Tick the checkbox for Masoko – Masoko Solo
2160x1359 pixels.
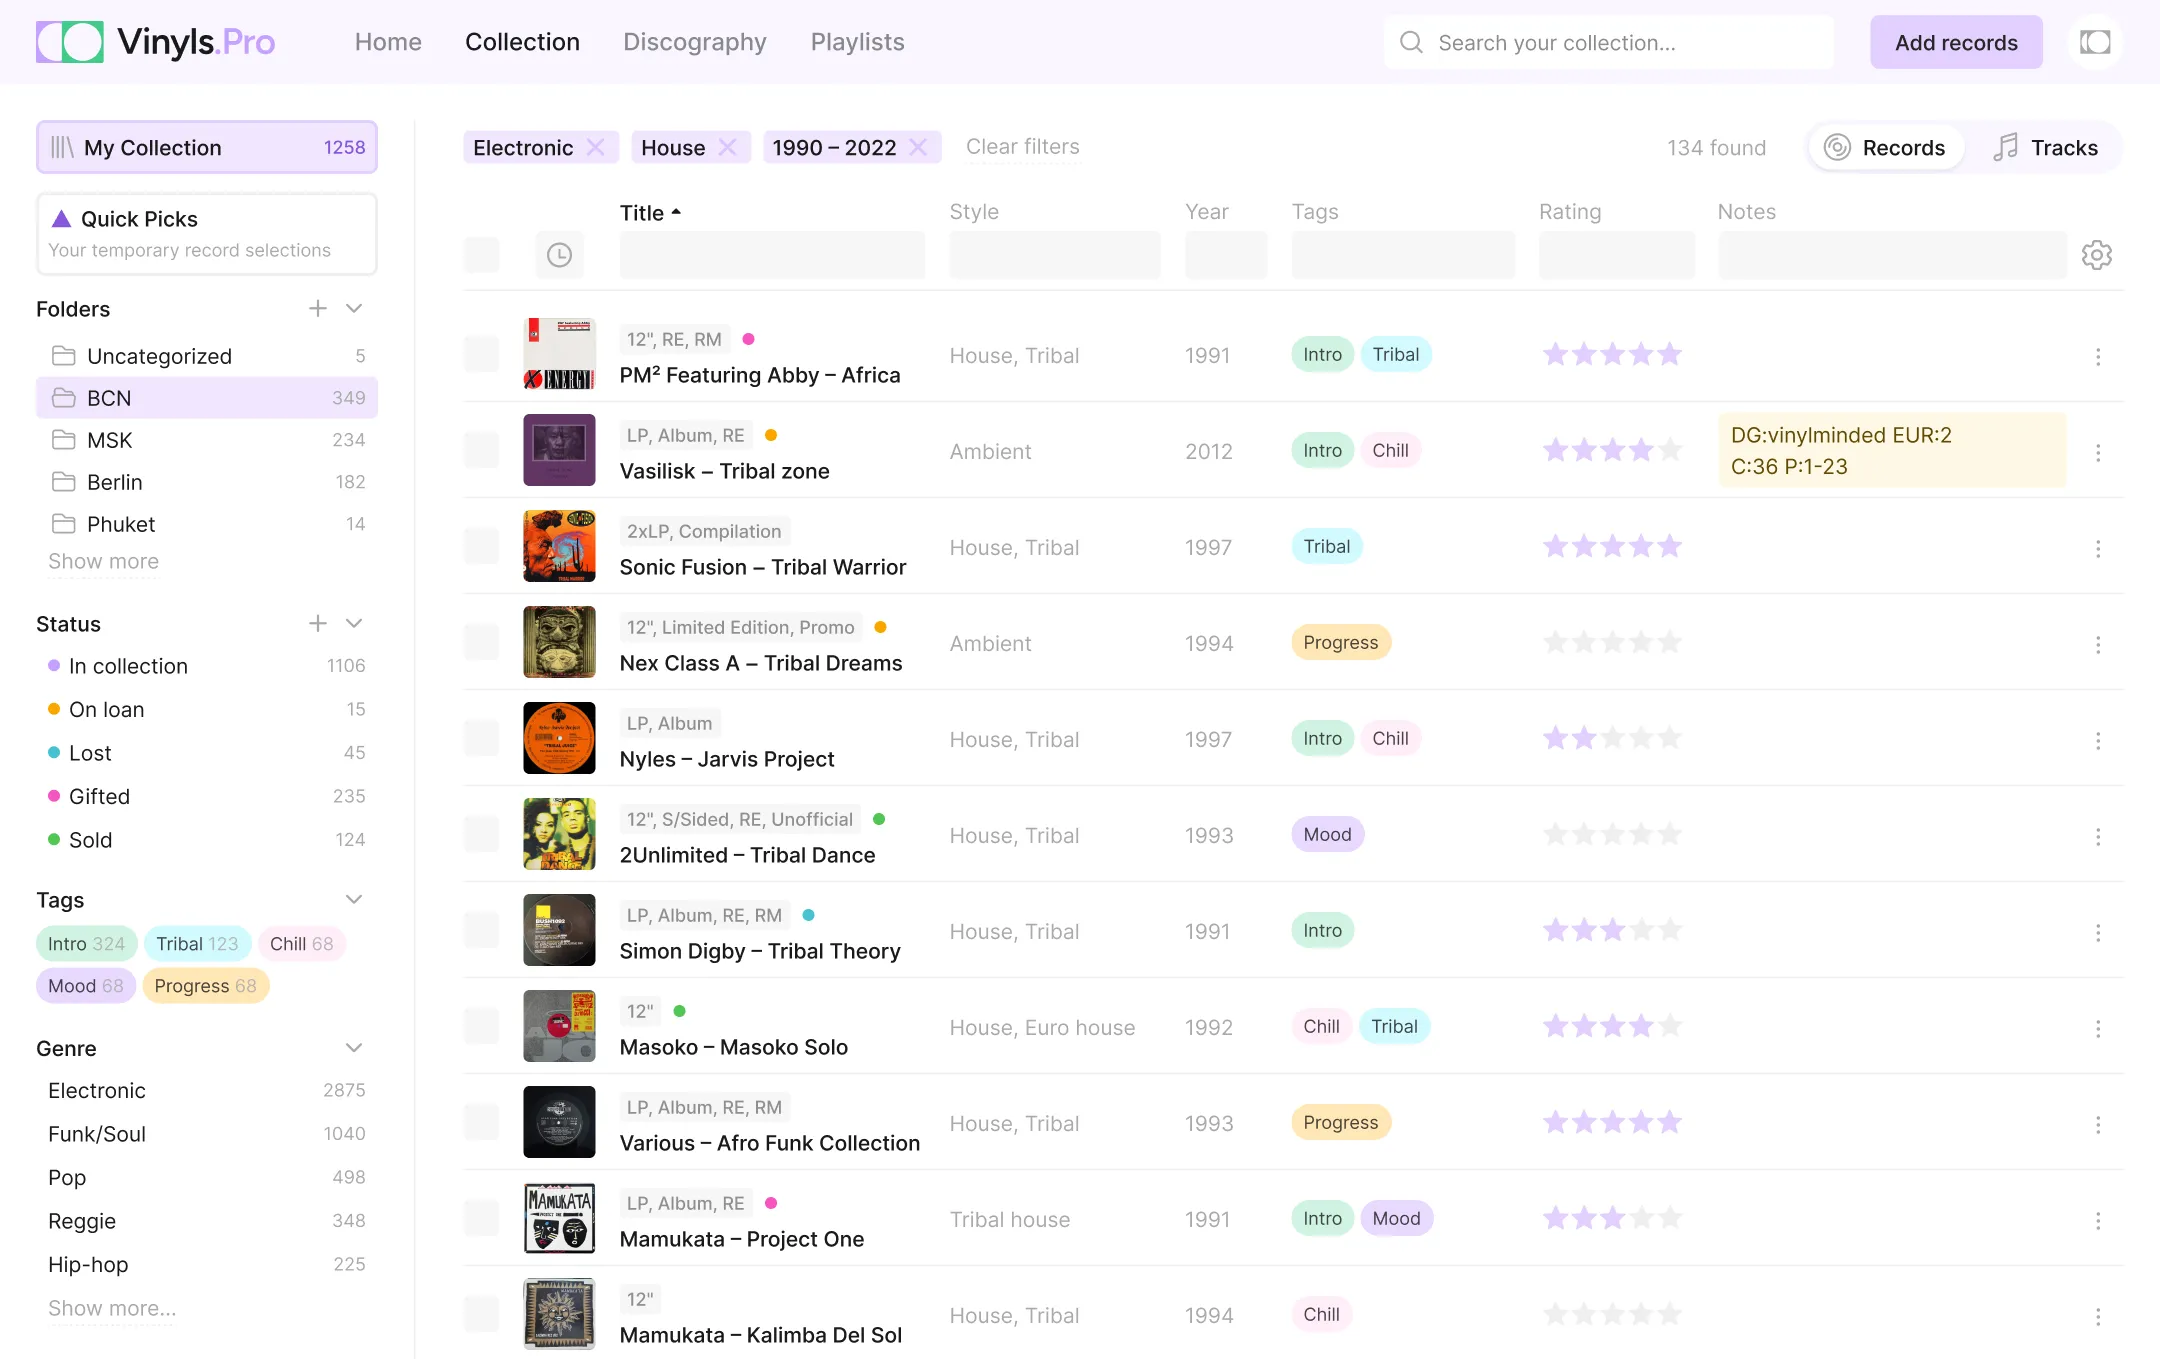pyautogui.click(x=481, y=1027)
